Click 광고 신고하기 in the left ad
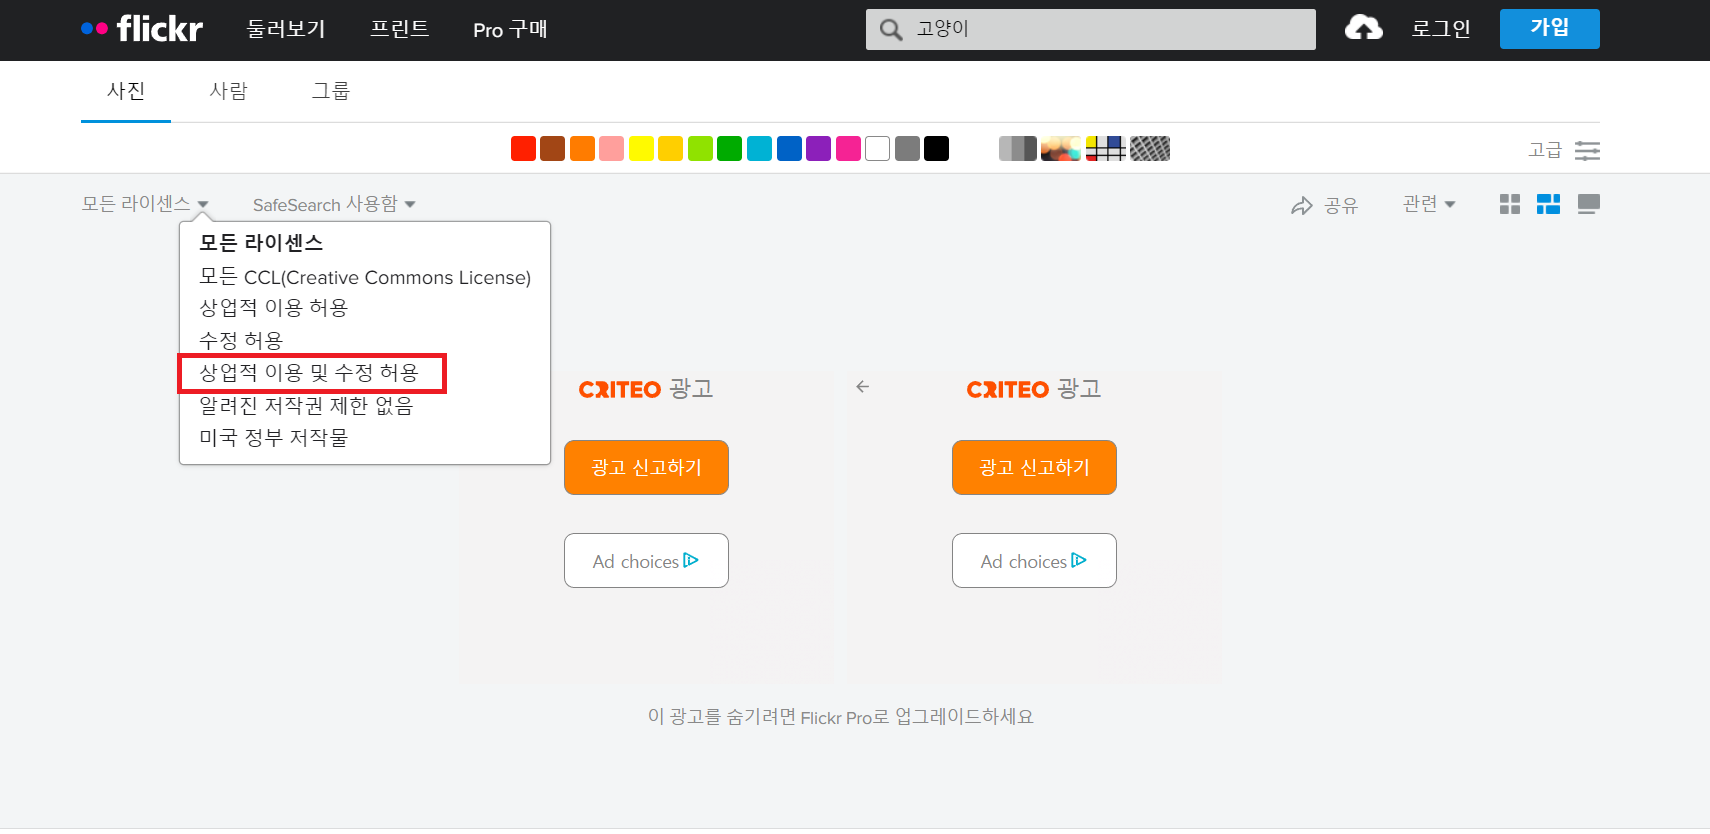The height and width of the screenshot is (834, 1710). pyautogui.click(x=646, y=467)
